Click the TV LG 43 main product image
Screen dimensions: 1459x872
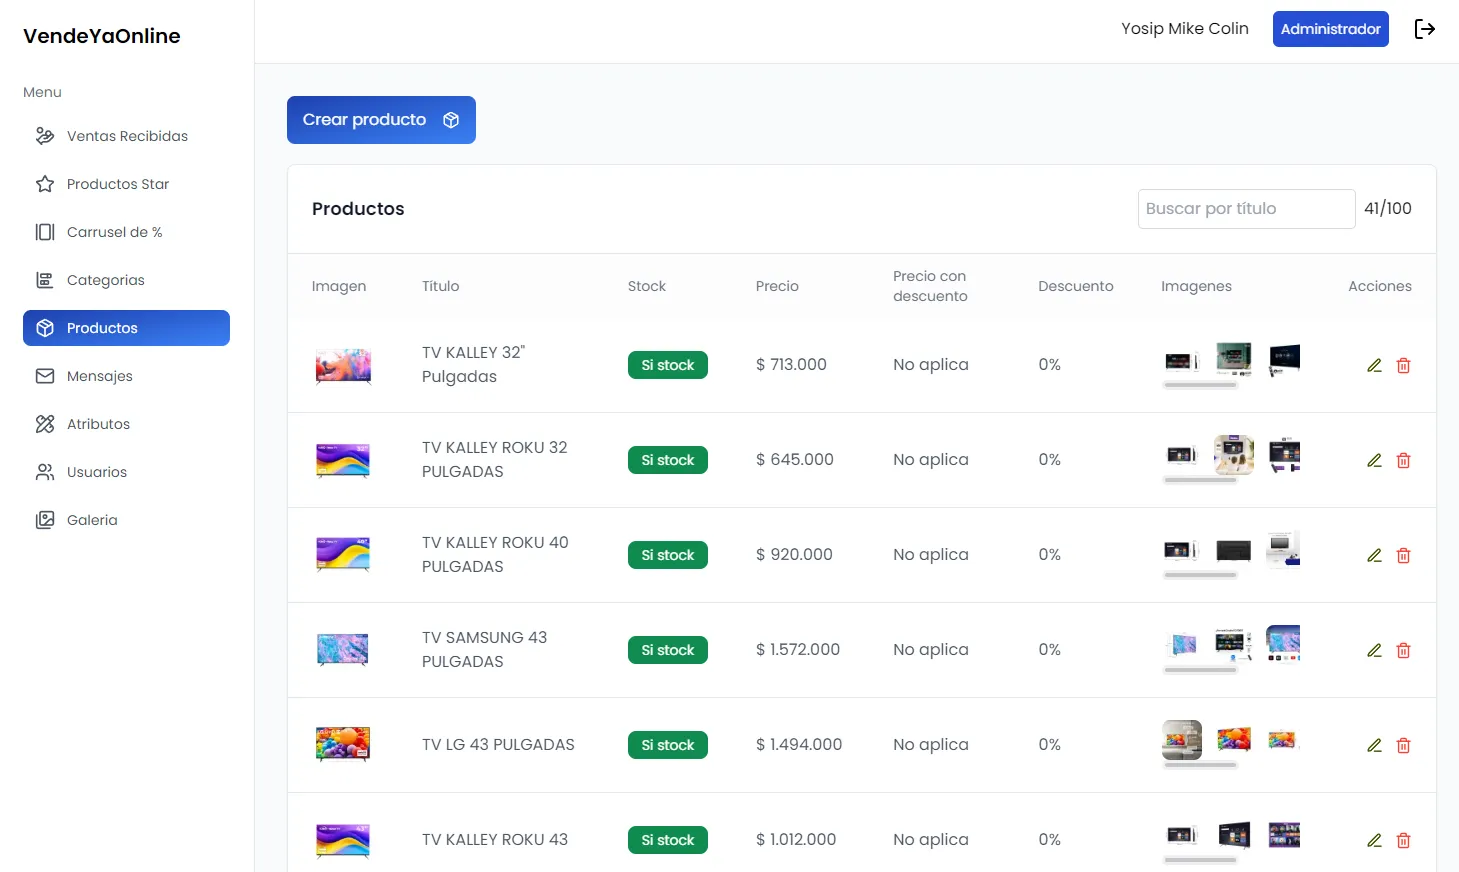point(343,745)
